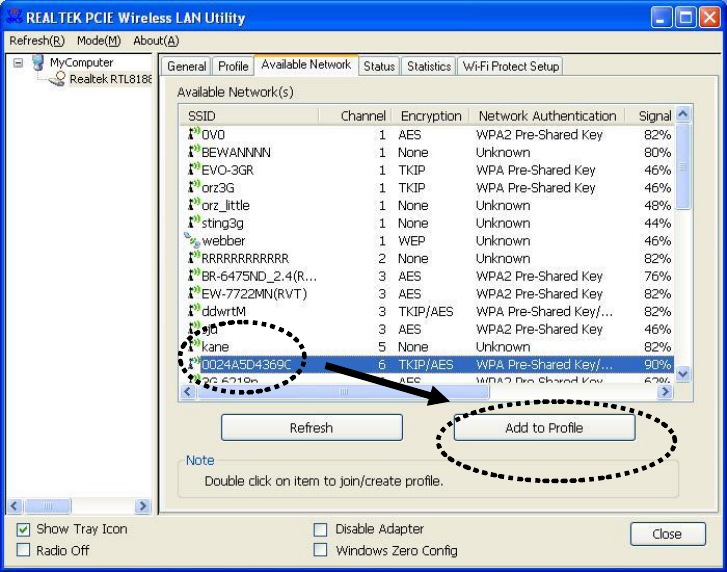Viewport: 727px width, 572px height.
Task: Switch to the Status tab
Action: click(x=379, y=66)
